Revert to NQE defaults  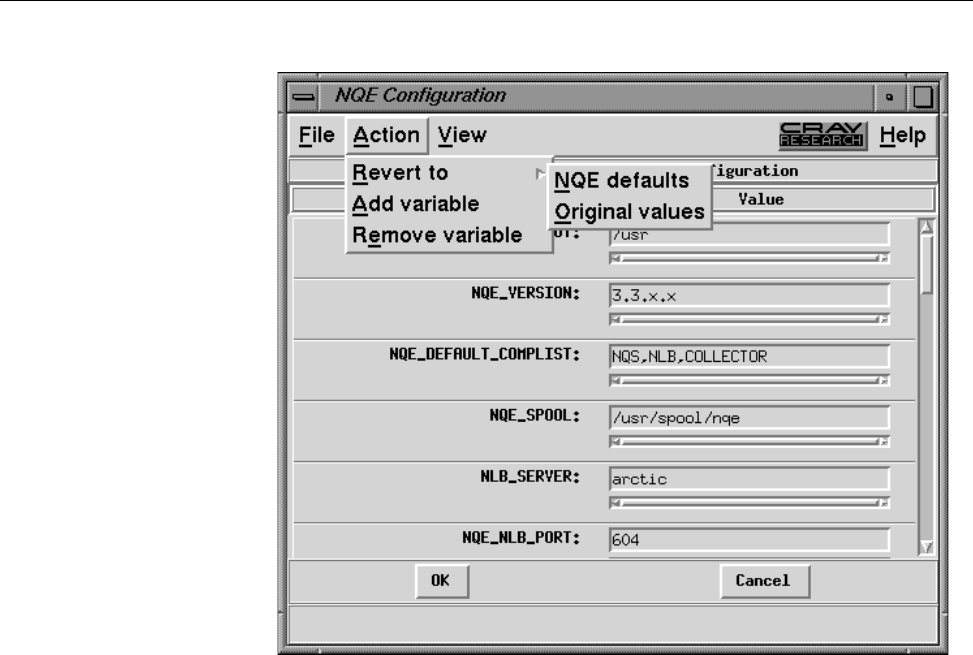(x=629, y=180)
